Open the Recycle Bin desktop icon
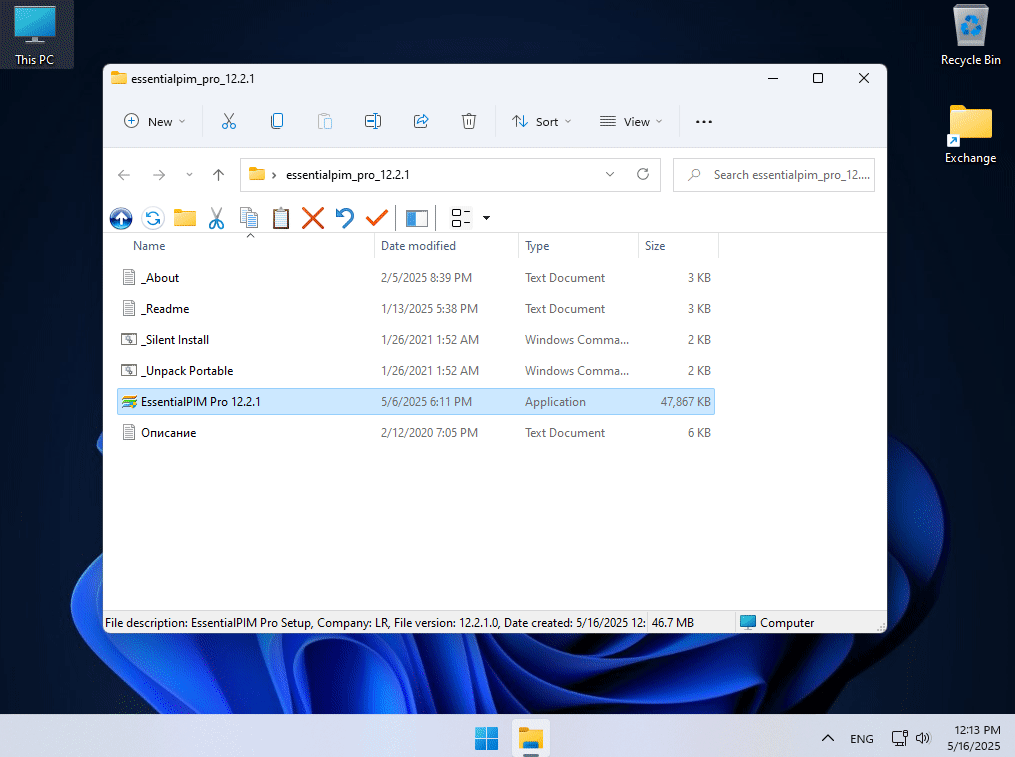Screen dimensions: 1015x757 (970, 35)
